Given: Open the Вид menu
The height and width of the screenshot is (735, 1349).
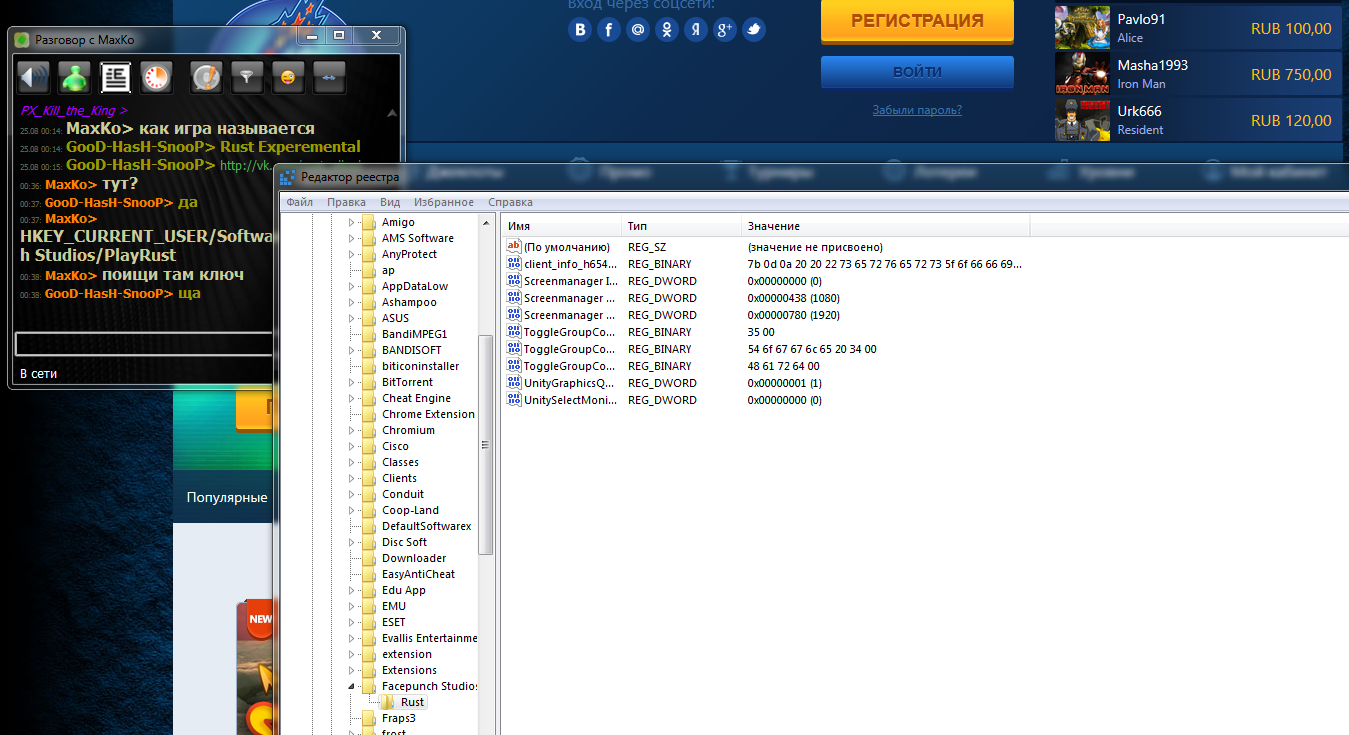Looking at the screenshot, I should point(390,202).
